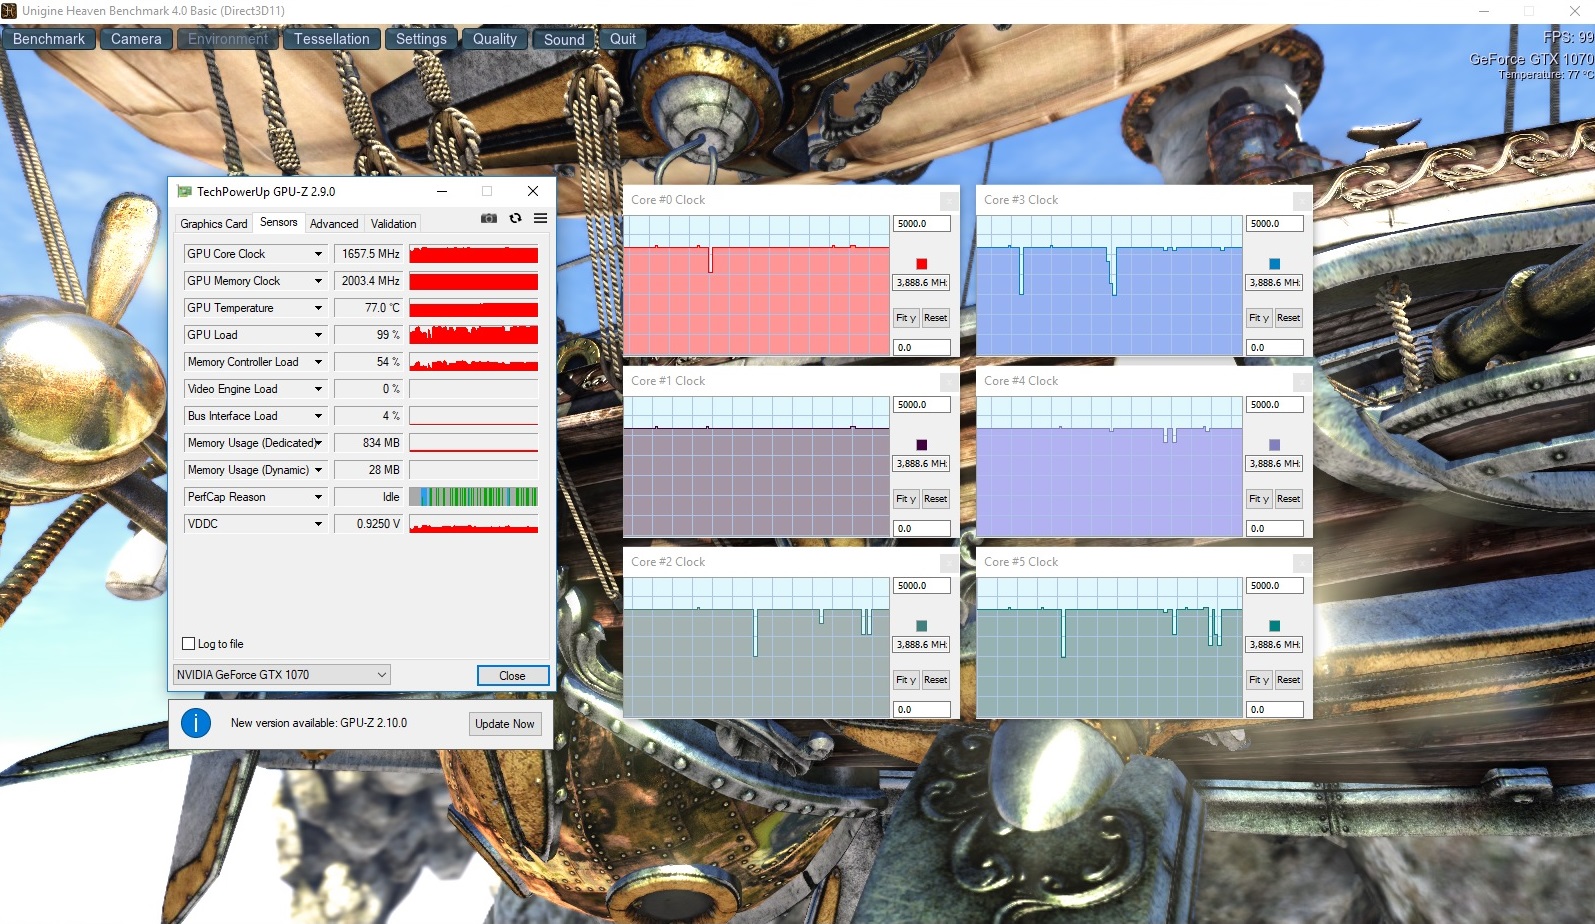Open the Quality menu in Heaven

tap(495, 39)
